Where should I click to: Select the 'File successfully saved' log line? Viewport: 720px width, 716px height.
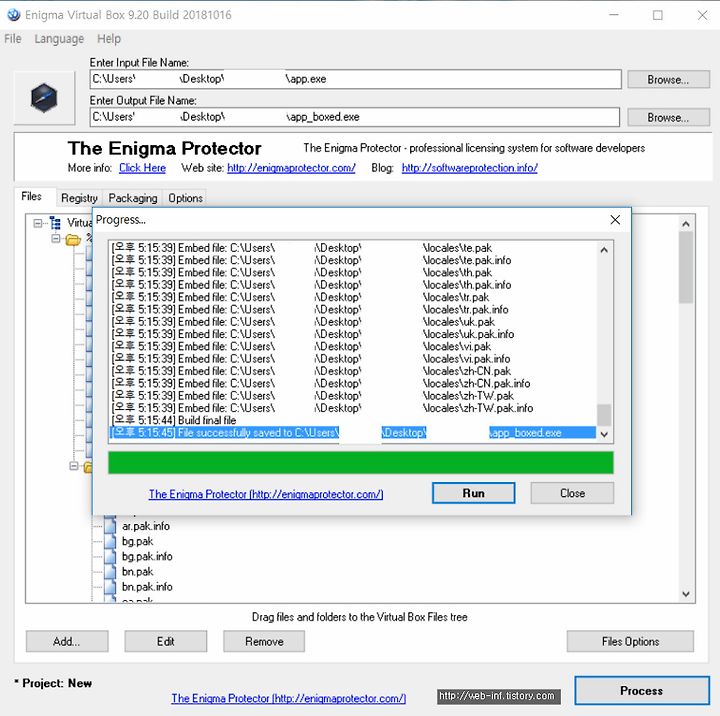(x=353, y=433)
